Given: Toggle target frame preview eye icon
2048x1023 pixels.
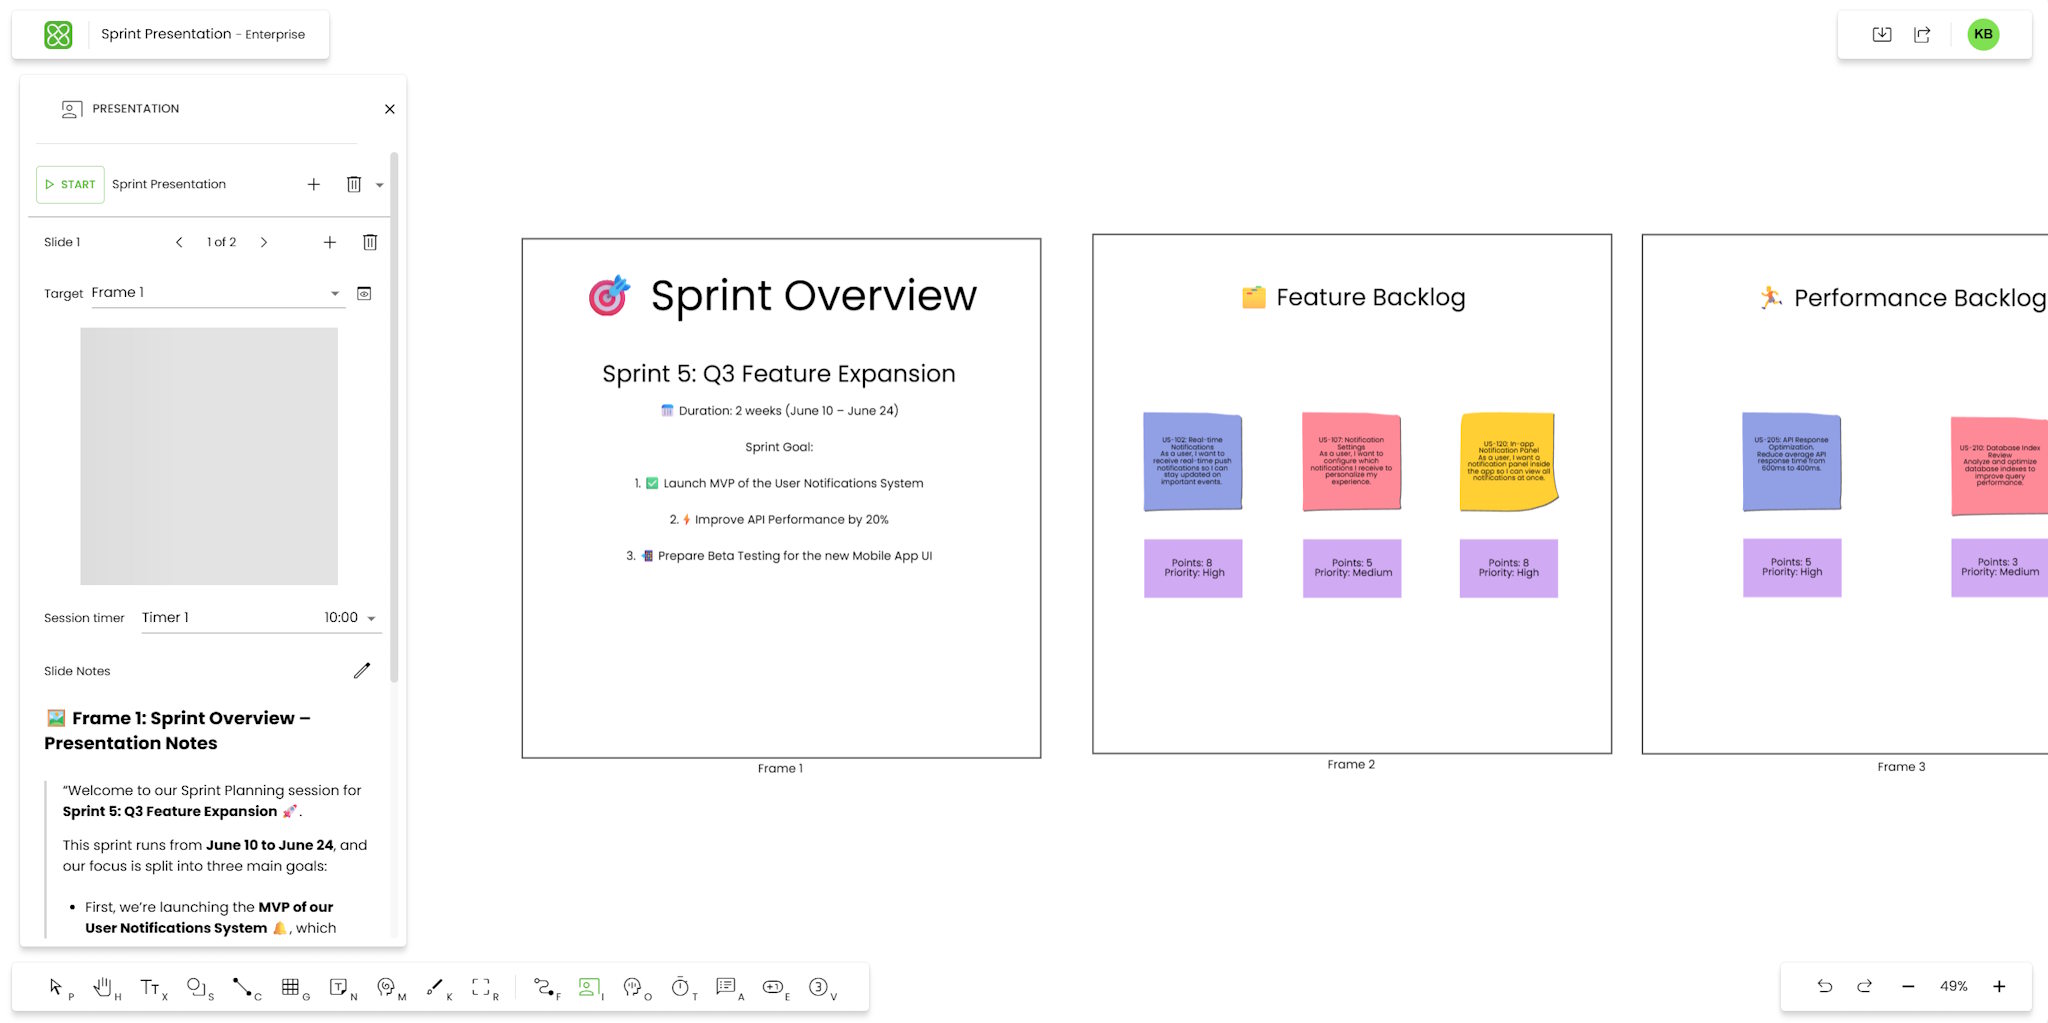Looking at the screenshot, I should point(364,294).
